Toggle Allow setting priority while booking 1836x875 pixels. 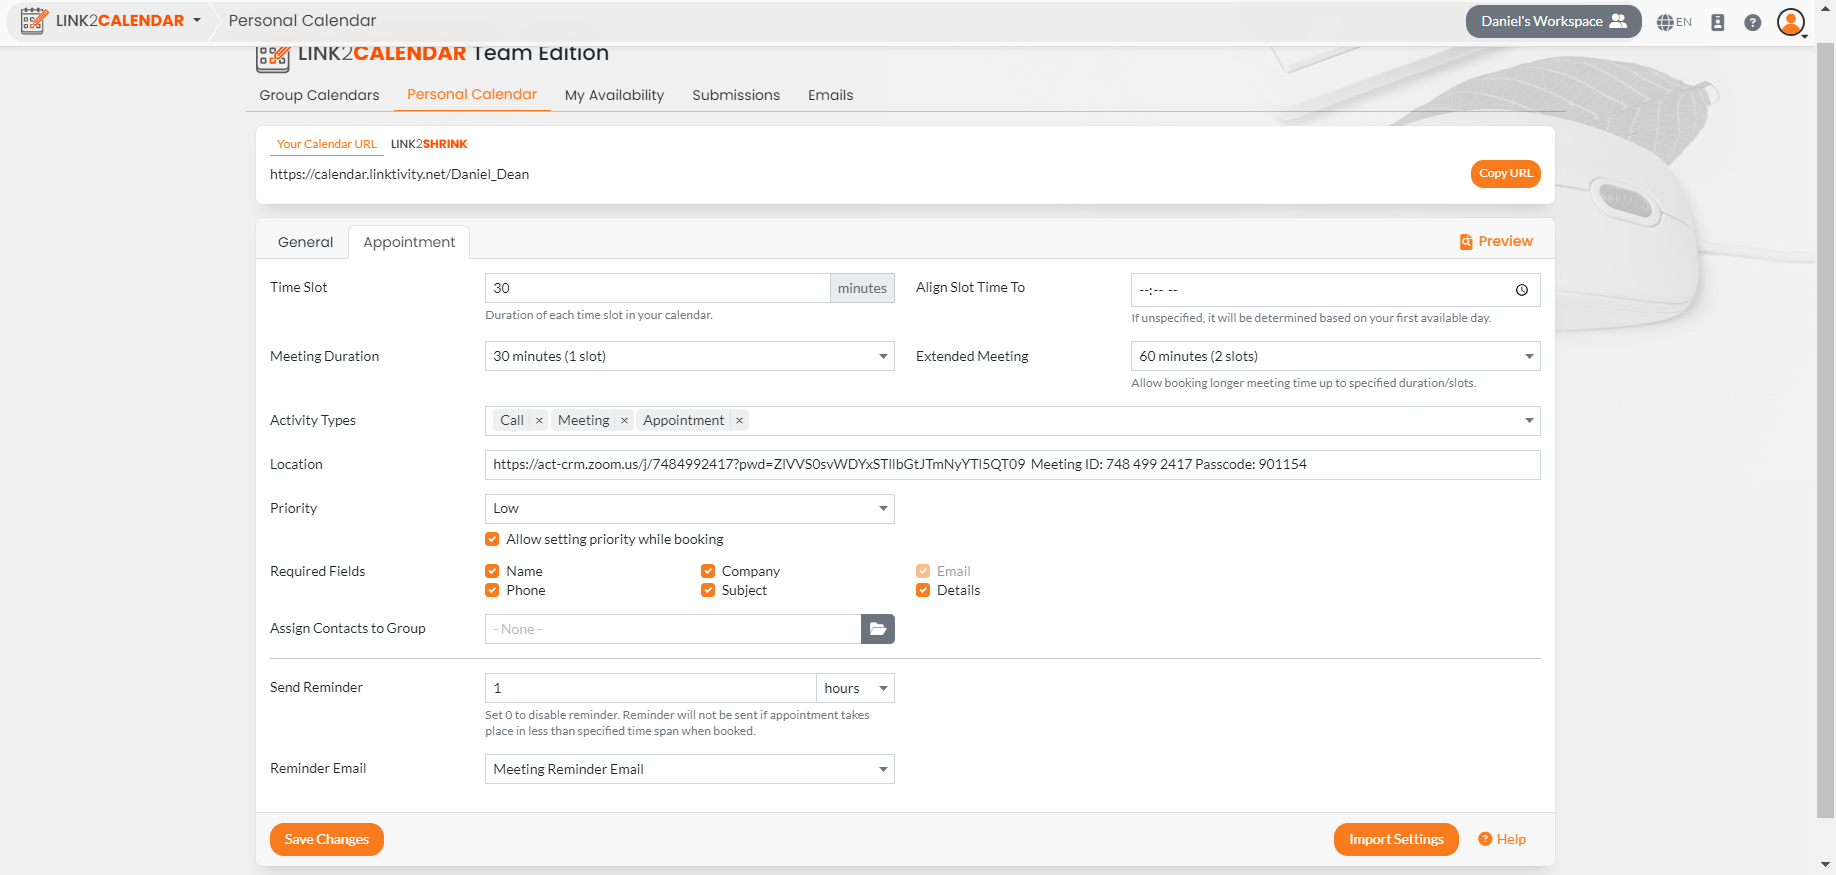point(492,539)
